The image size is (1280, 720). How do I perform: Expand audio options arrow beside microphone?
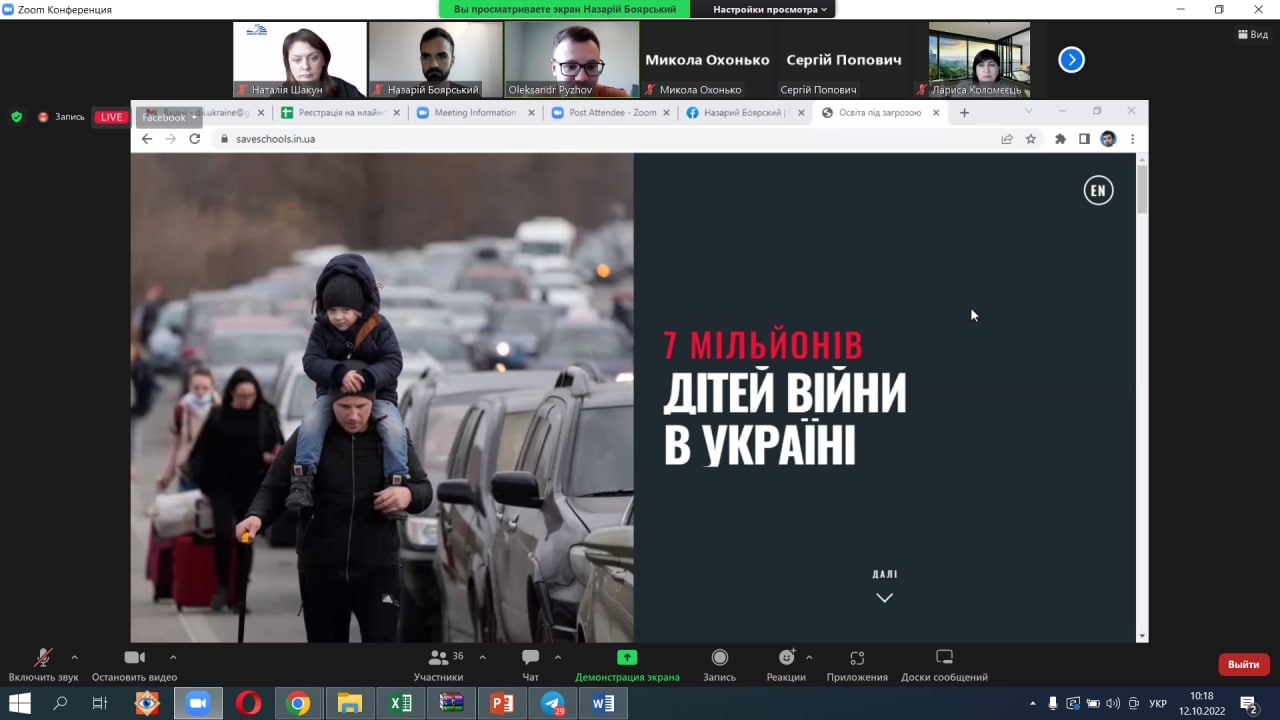(74, 657)
